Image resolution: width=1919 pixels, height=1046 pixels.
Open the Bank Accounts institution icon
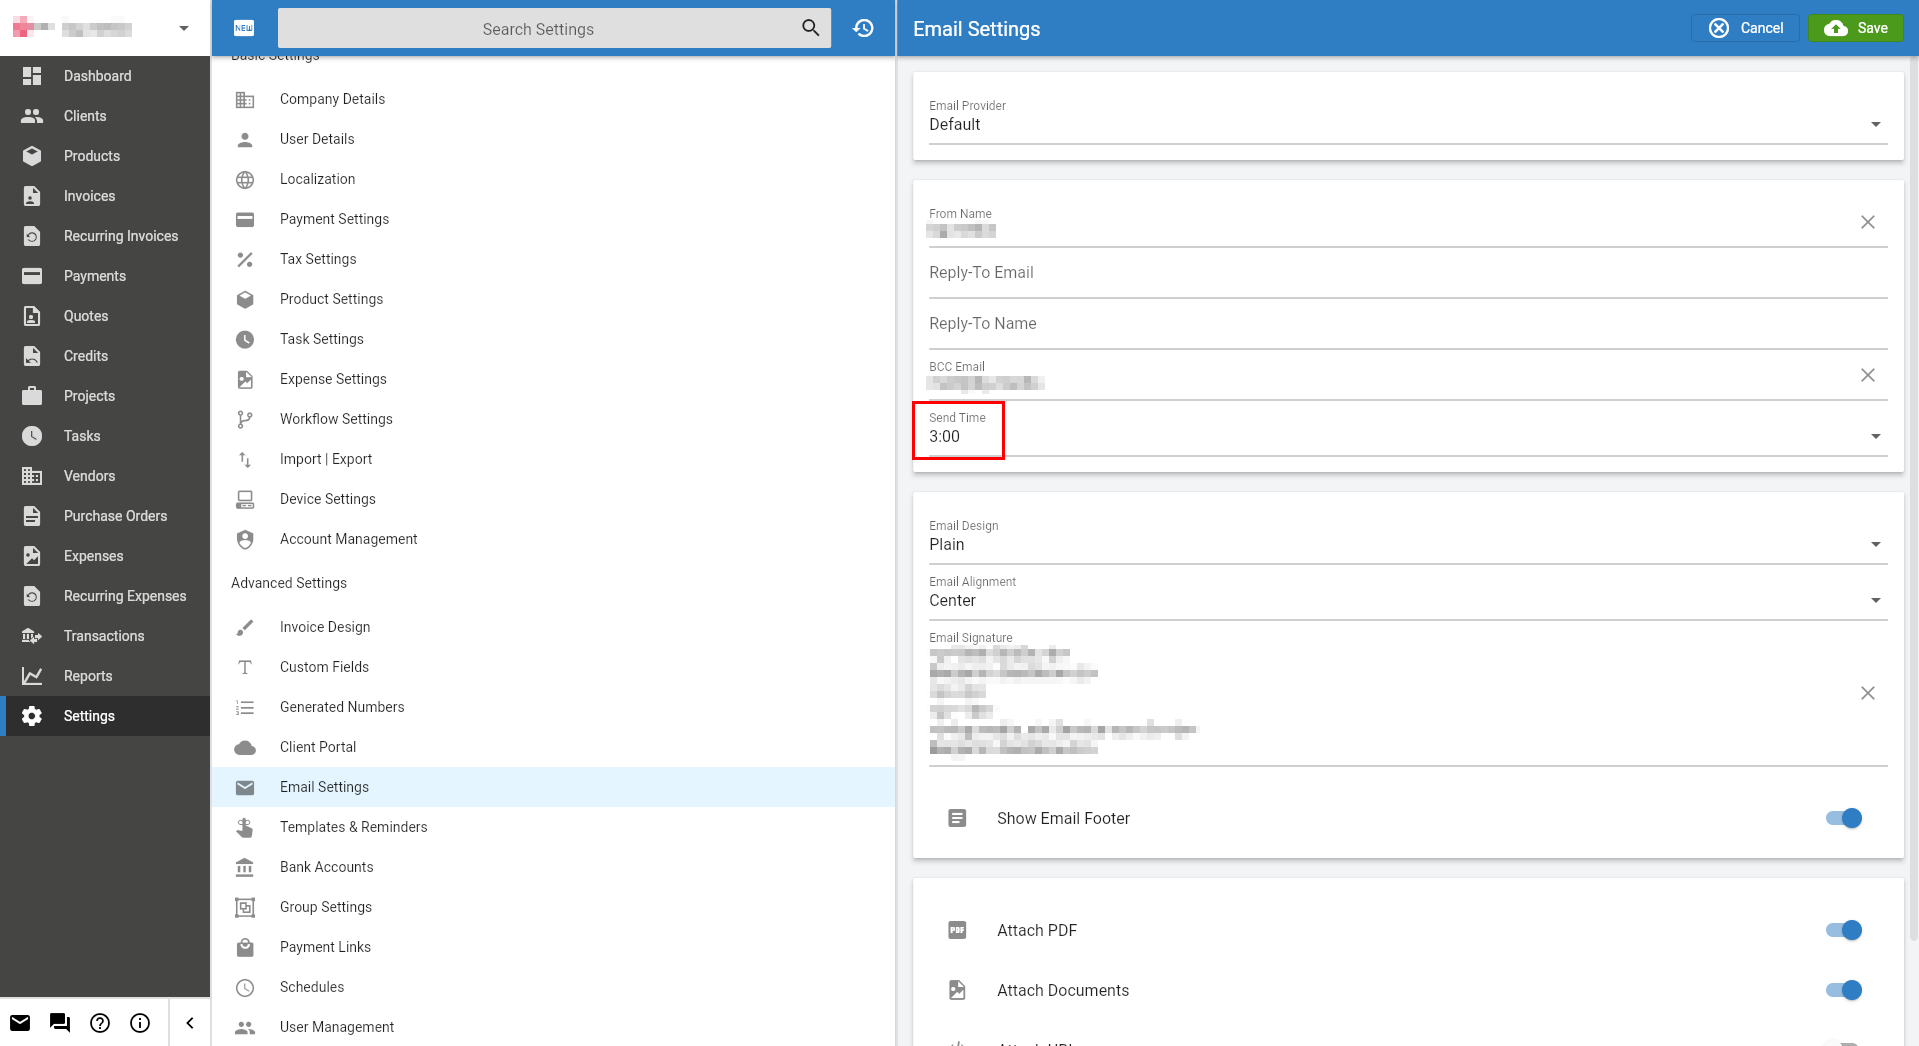pos(245,867)
